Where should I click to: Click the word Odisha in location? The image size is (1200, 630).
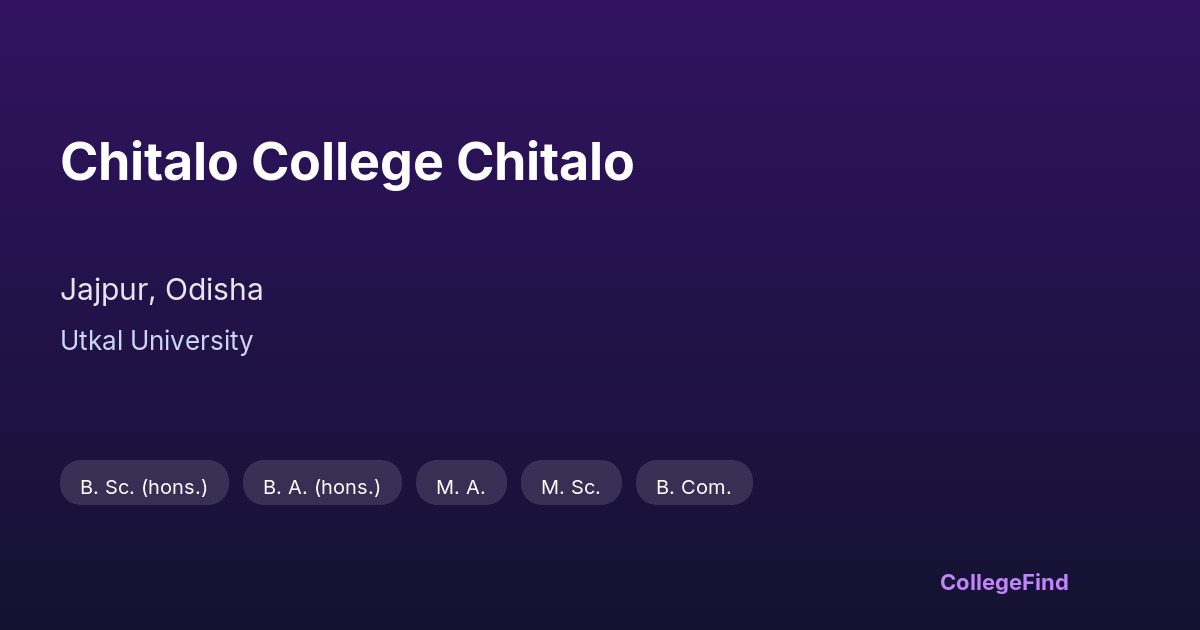coord(214,290)
